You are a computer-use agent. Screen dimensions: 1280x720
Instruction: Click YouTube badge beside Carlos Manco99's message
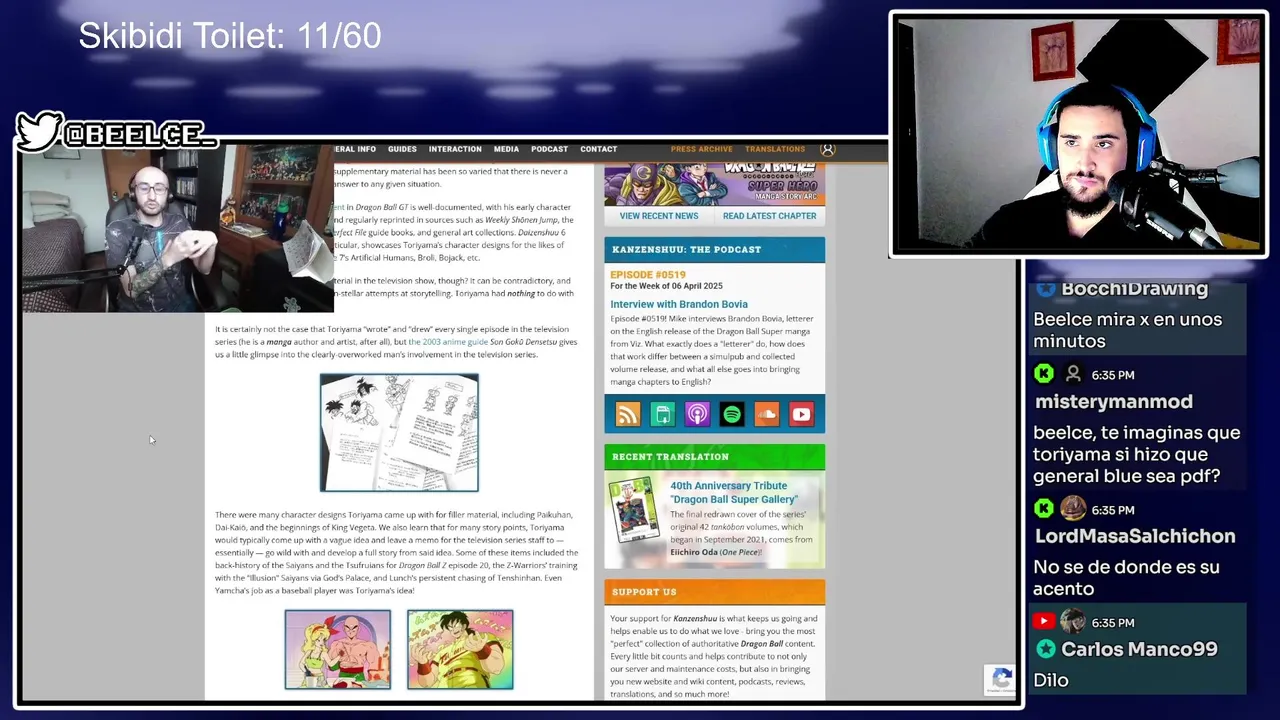click(x=1044, y=622)
